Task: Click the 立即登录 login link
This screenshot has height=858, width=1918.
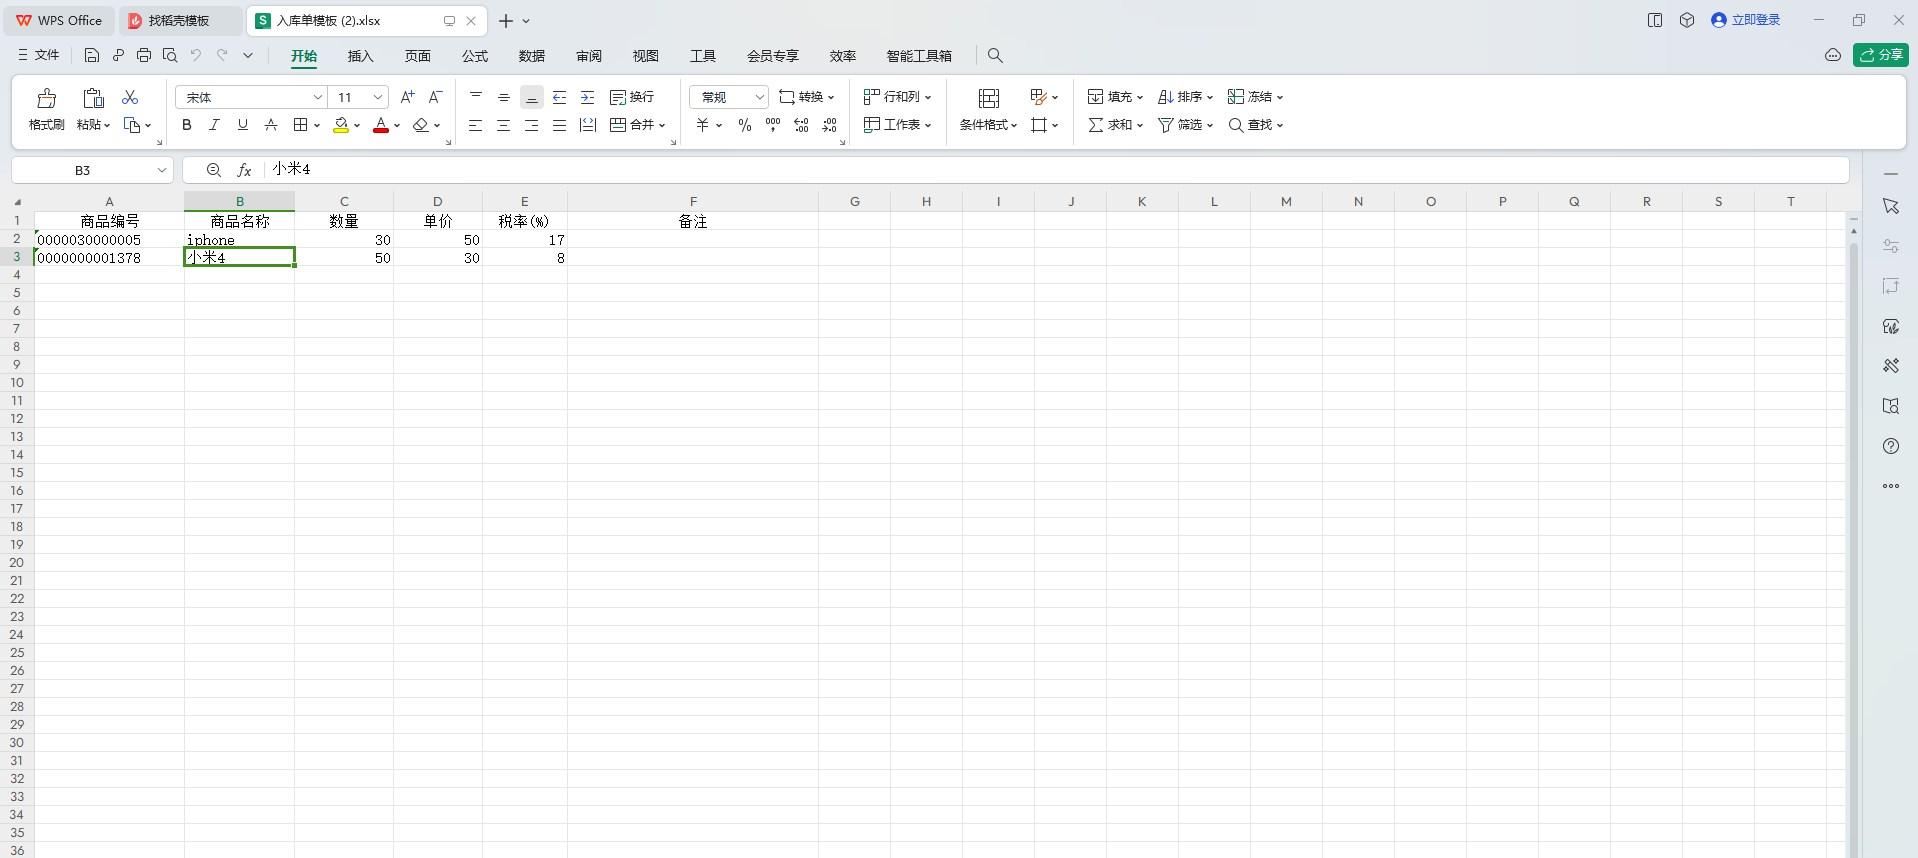Action: (x=1746, y=20)
